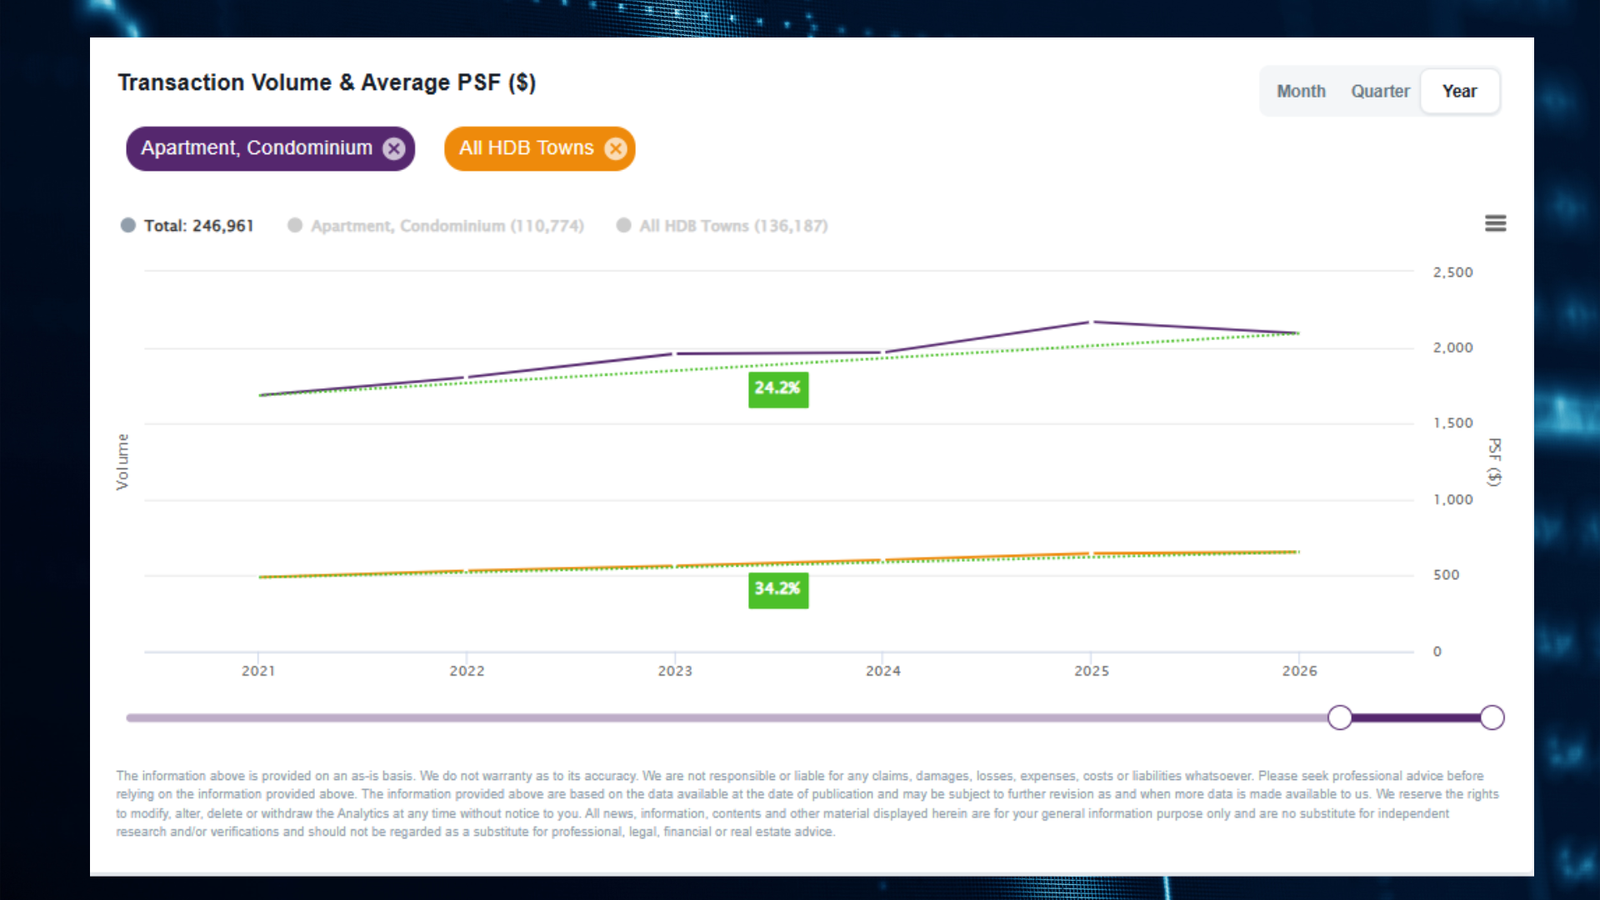Click the 2025 peak on the purple PSF line
1600x900 pixels.
point(1091,322)
